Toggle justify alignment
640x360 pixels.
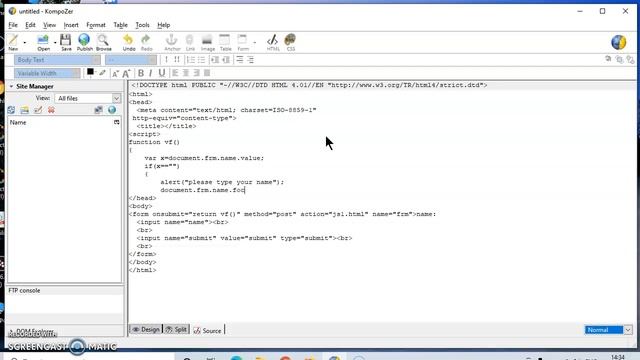(x=207, y=73)
